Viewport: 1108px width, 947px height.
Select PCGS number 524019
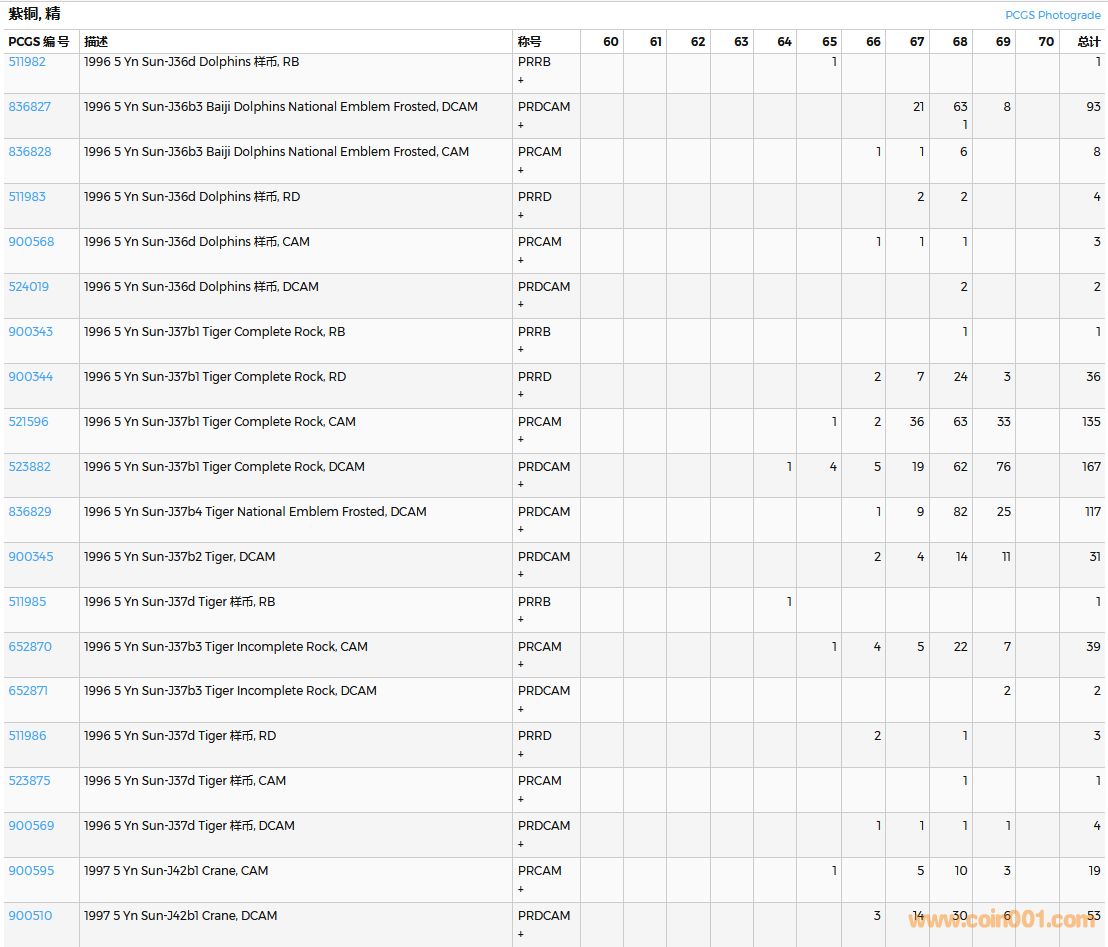[x=28, y=287]
